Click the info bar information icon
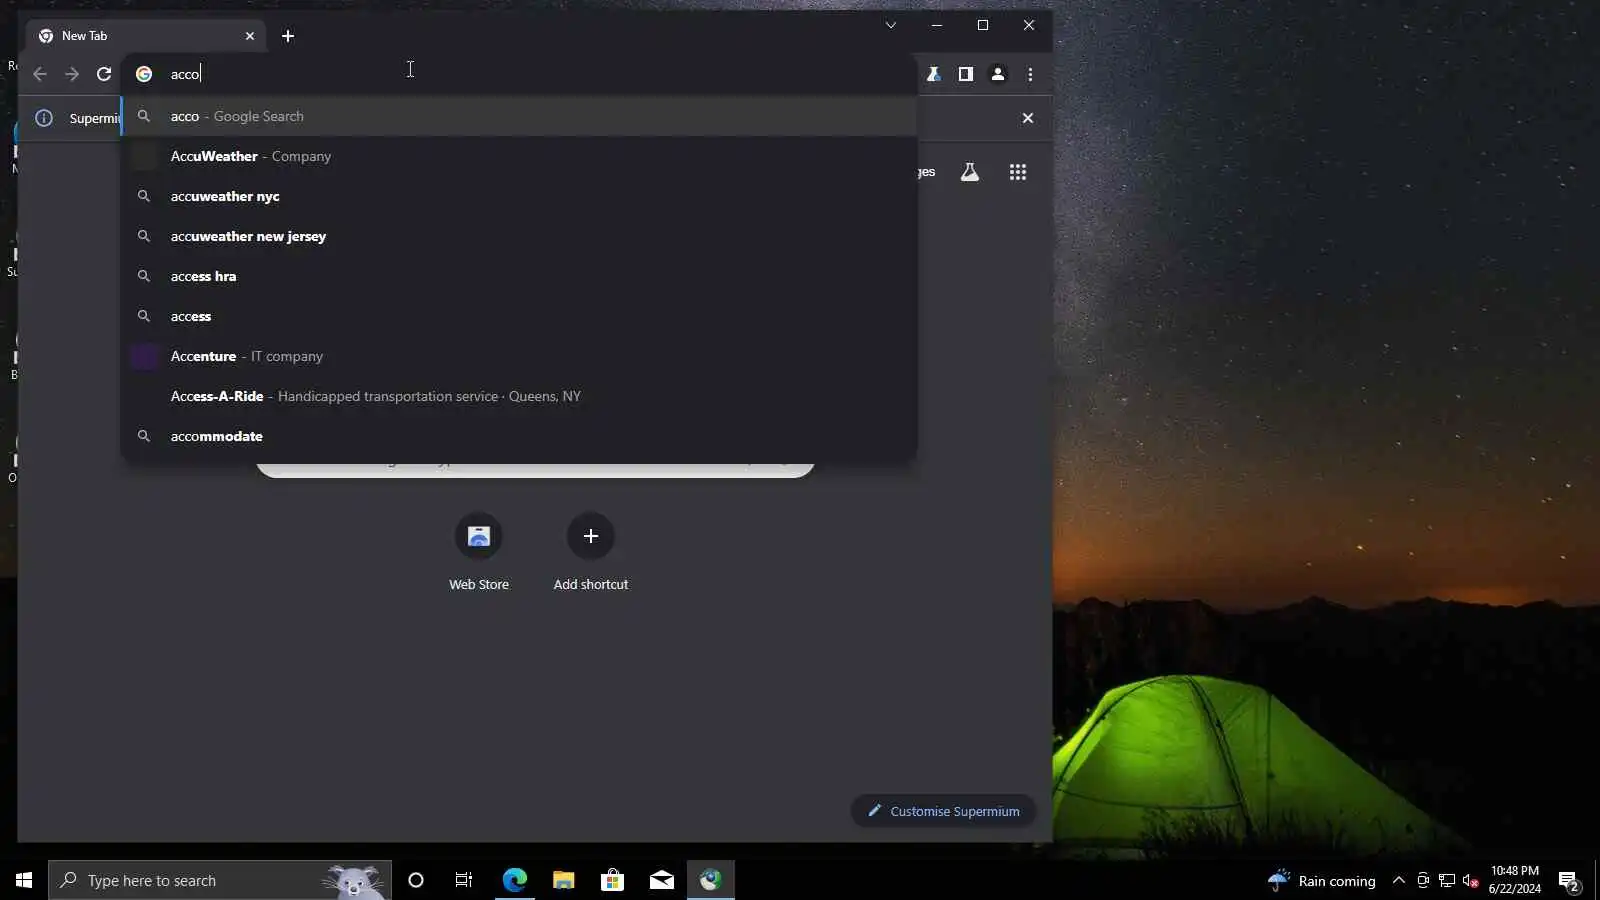 [44, 118]
